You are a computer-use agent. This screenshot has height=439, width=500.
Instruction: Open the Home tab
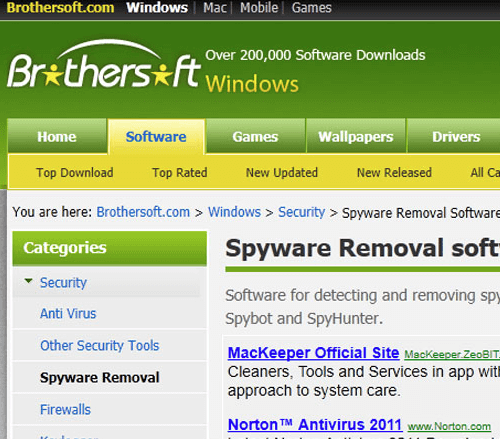click(57, 136)
